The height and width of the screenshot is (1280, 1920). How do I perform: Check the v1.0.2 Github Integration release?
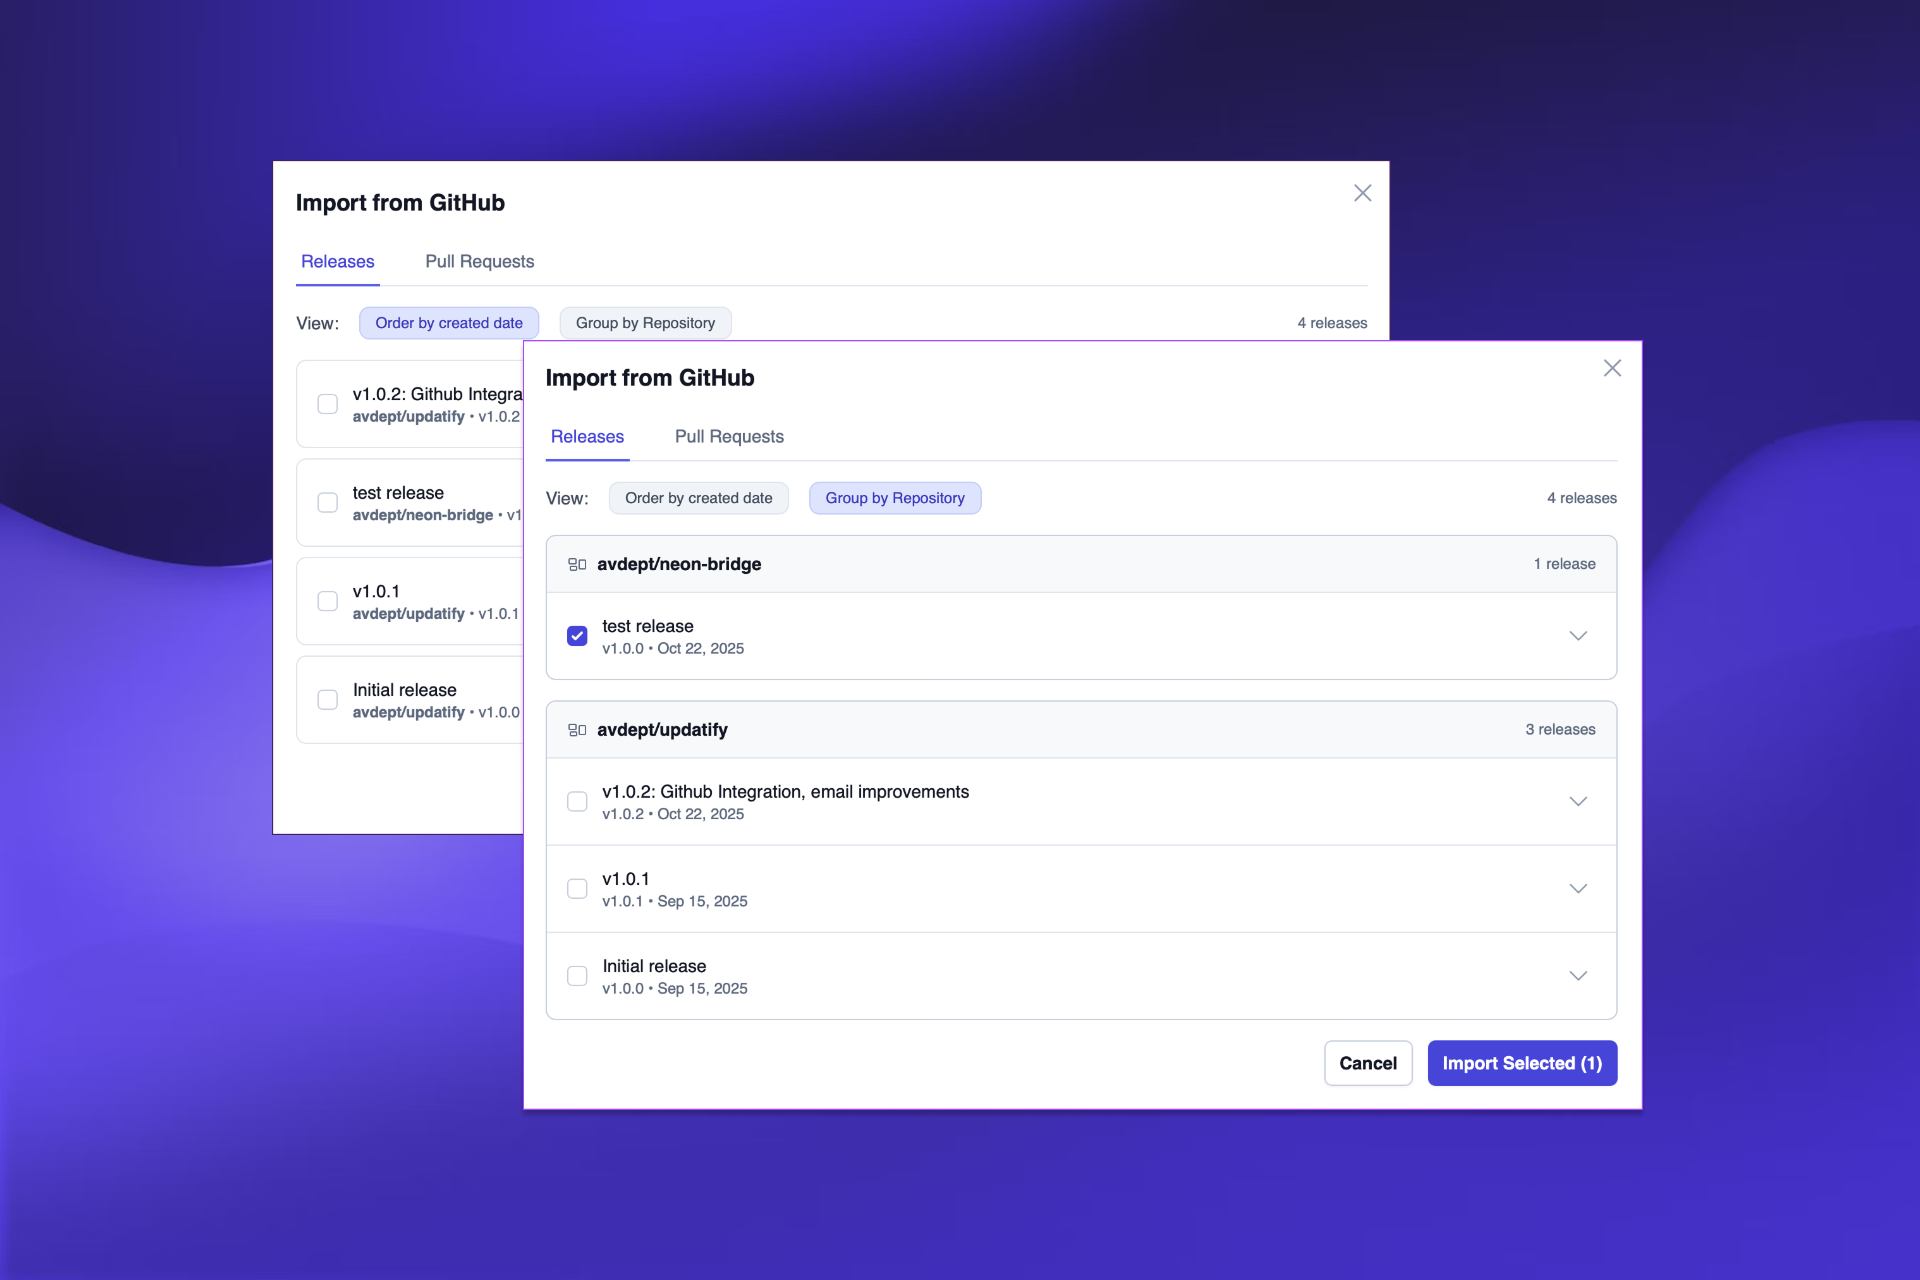577,802
